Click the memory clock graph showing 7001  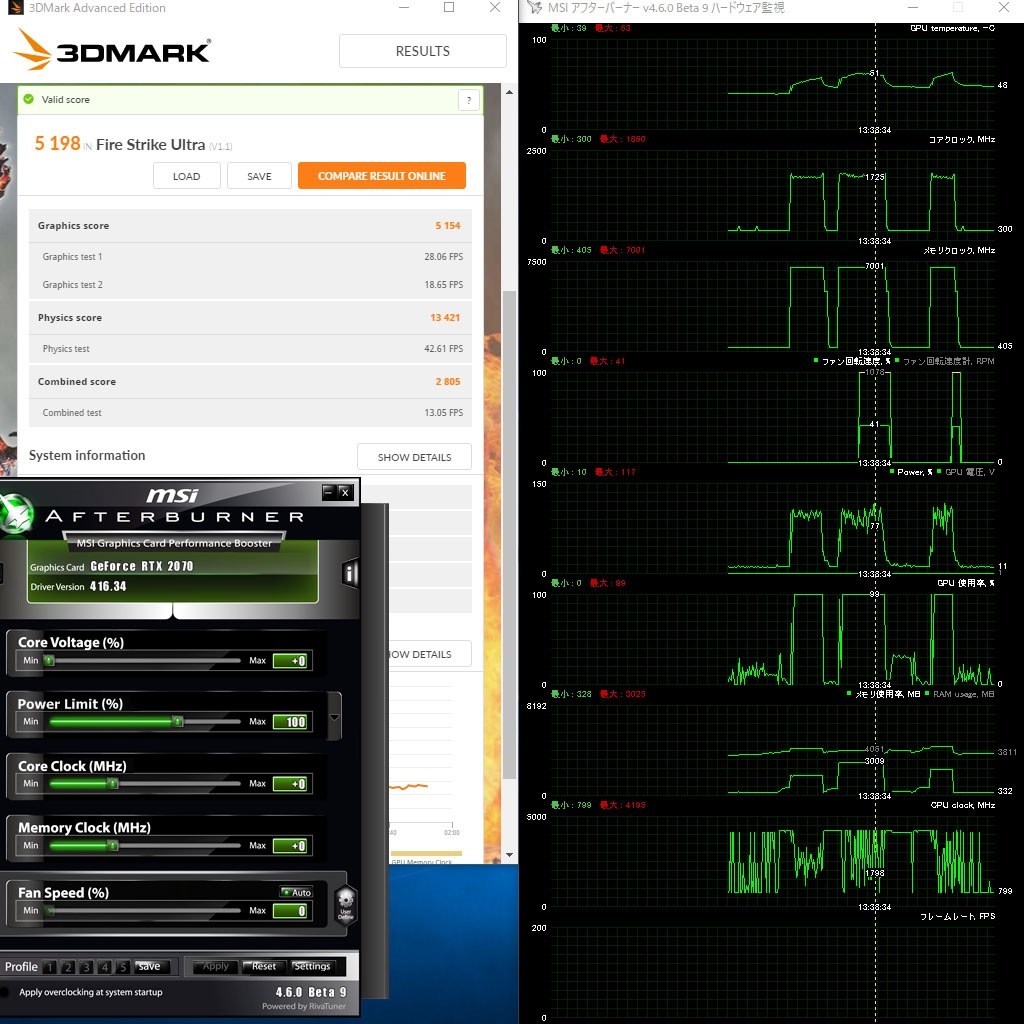point(772,307)
